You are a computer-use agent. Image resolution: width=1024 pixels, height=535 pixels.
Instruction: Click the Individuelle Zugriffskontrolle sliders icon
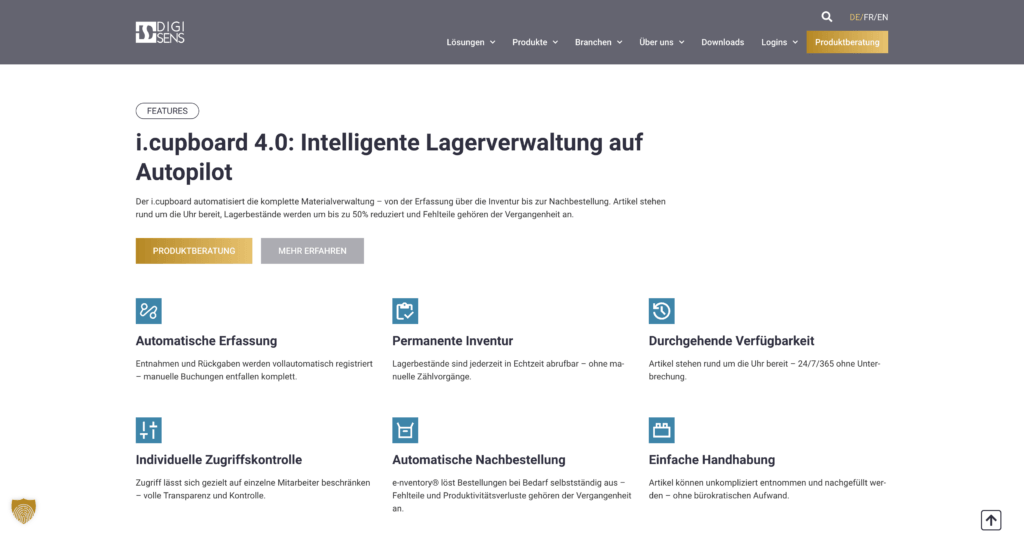point(148,430)
